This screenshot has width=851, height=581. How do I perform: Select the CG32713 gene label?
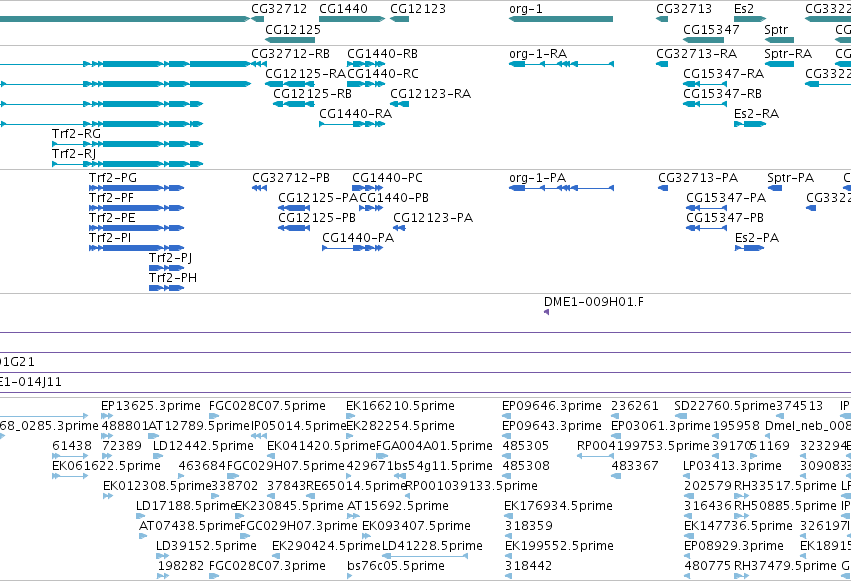point(684,9)
